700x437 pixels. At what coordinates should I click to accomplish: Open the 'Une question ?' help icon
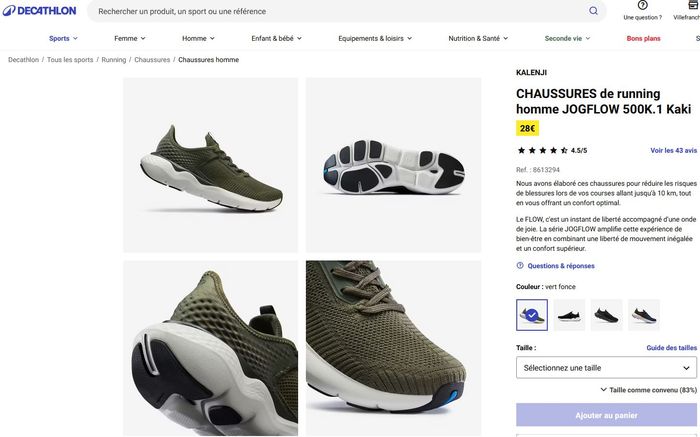coord(642,6)
